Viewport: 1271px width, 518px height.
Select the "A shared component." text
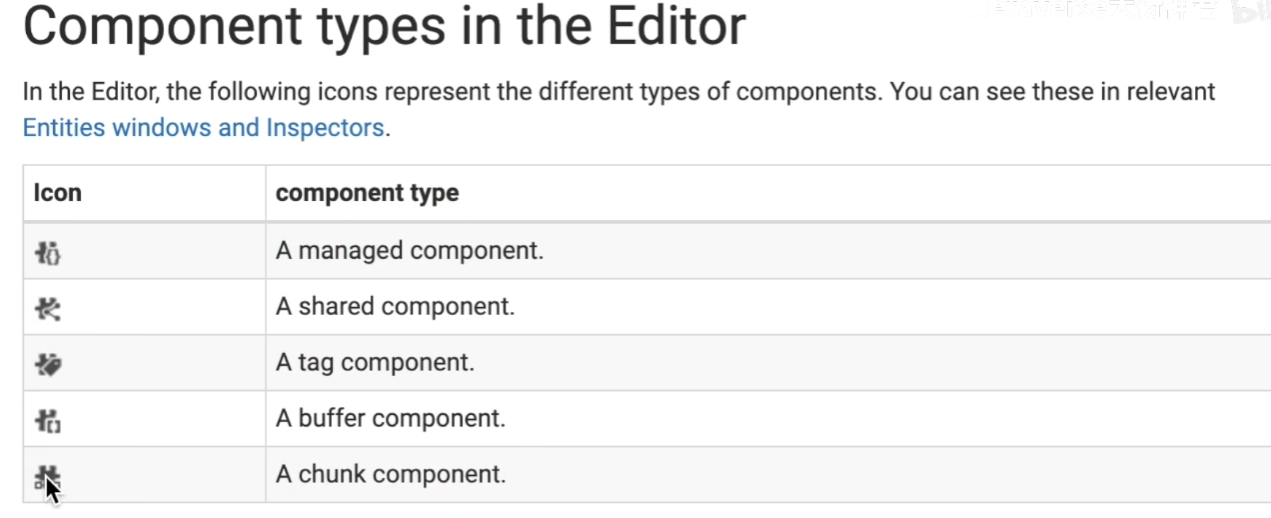[x=395, y=307]
